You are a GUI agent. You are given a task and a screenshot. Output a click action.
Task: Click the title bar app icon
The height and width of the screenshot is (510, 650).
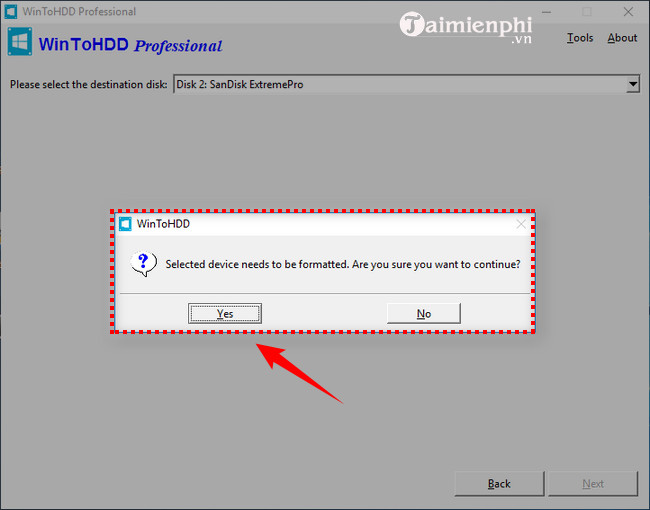point(10,12)
